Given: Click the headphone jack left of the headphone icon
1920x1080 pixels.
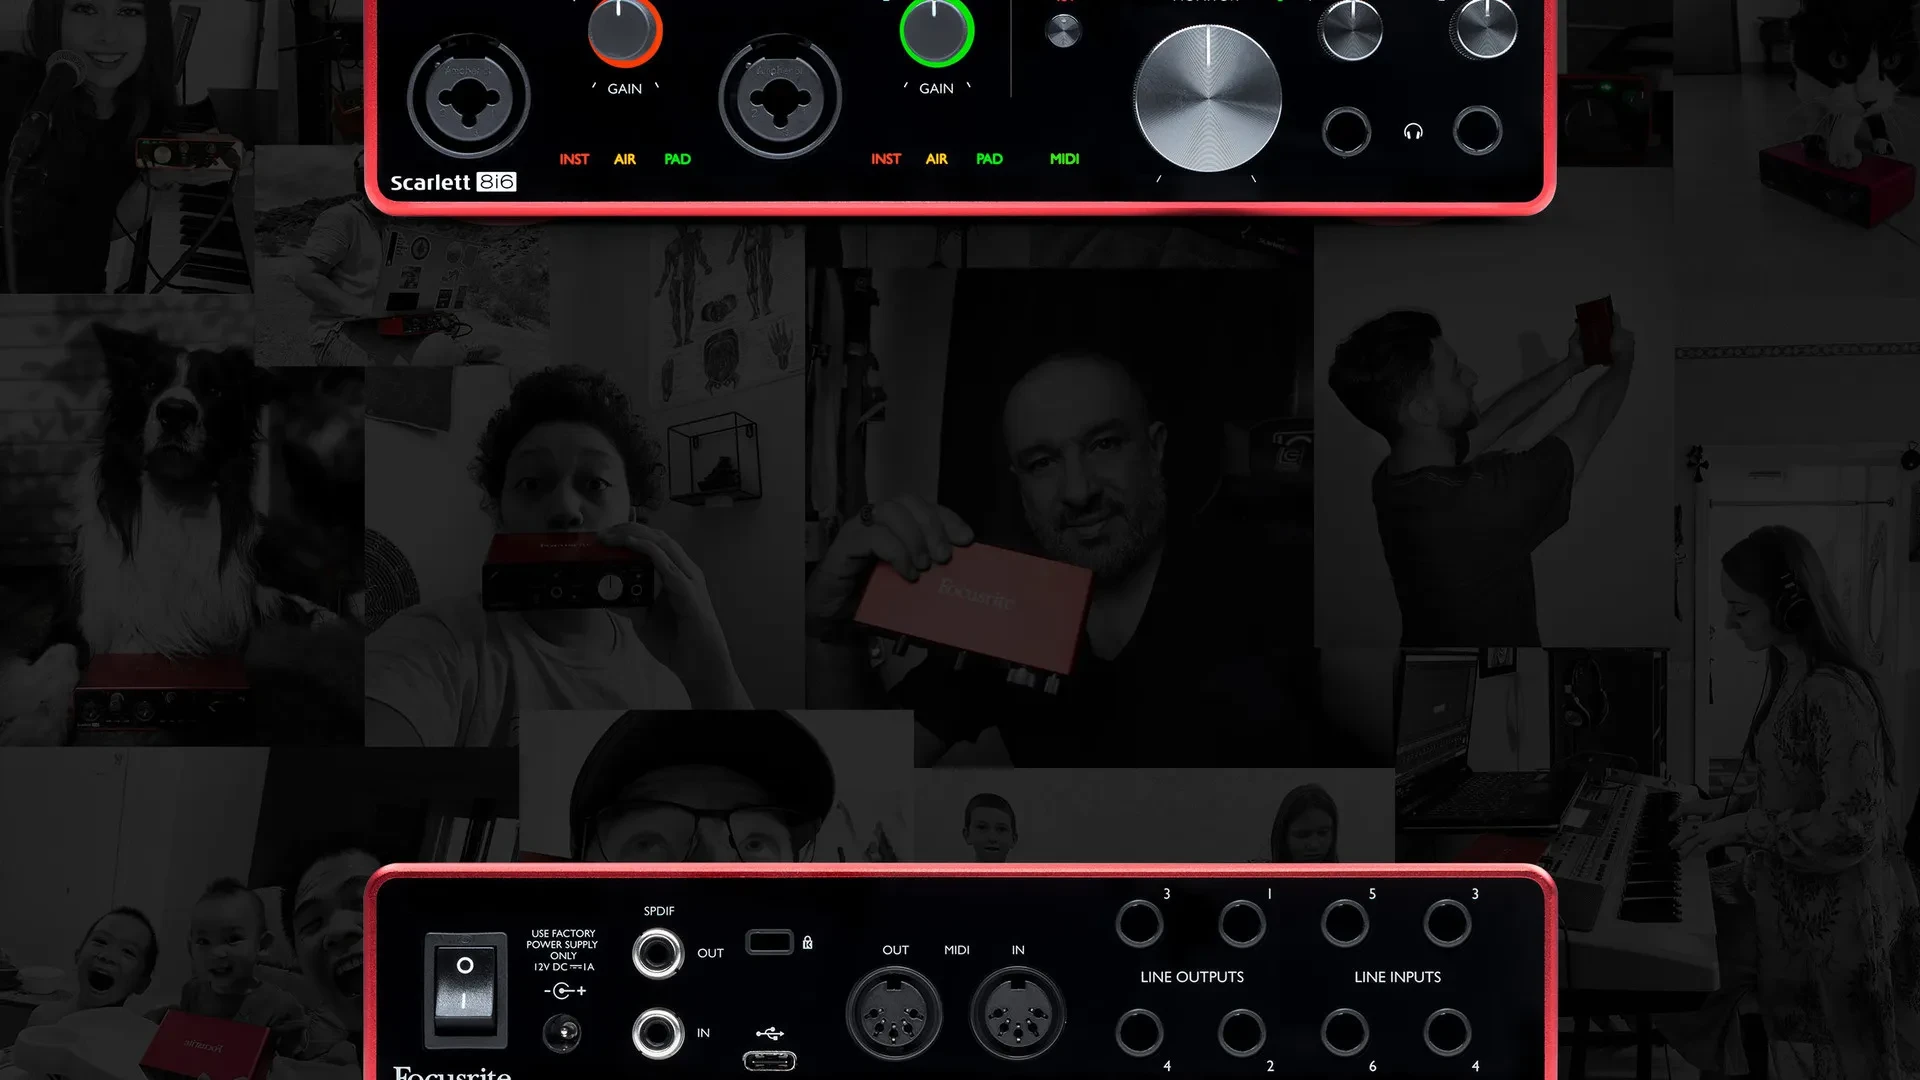Looking at the screenshot, I should [1346, 131].
